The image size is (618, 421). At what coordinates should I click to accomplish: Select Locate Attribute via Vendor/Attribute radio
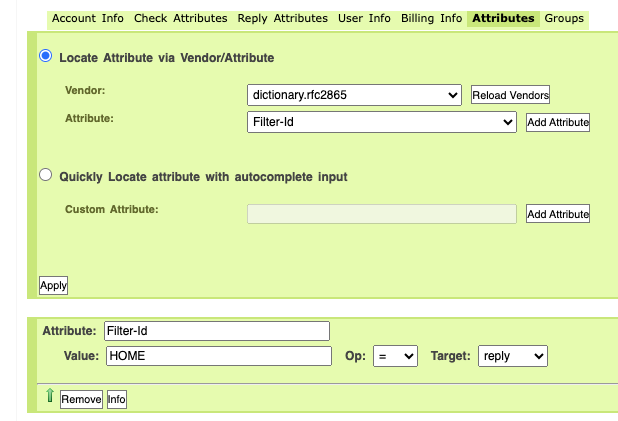coord(45,57)
